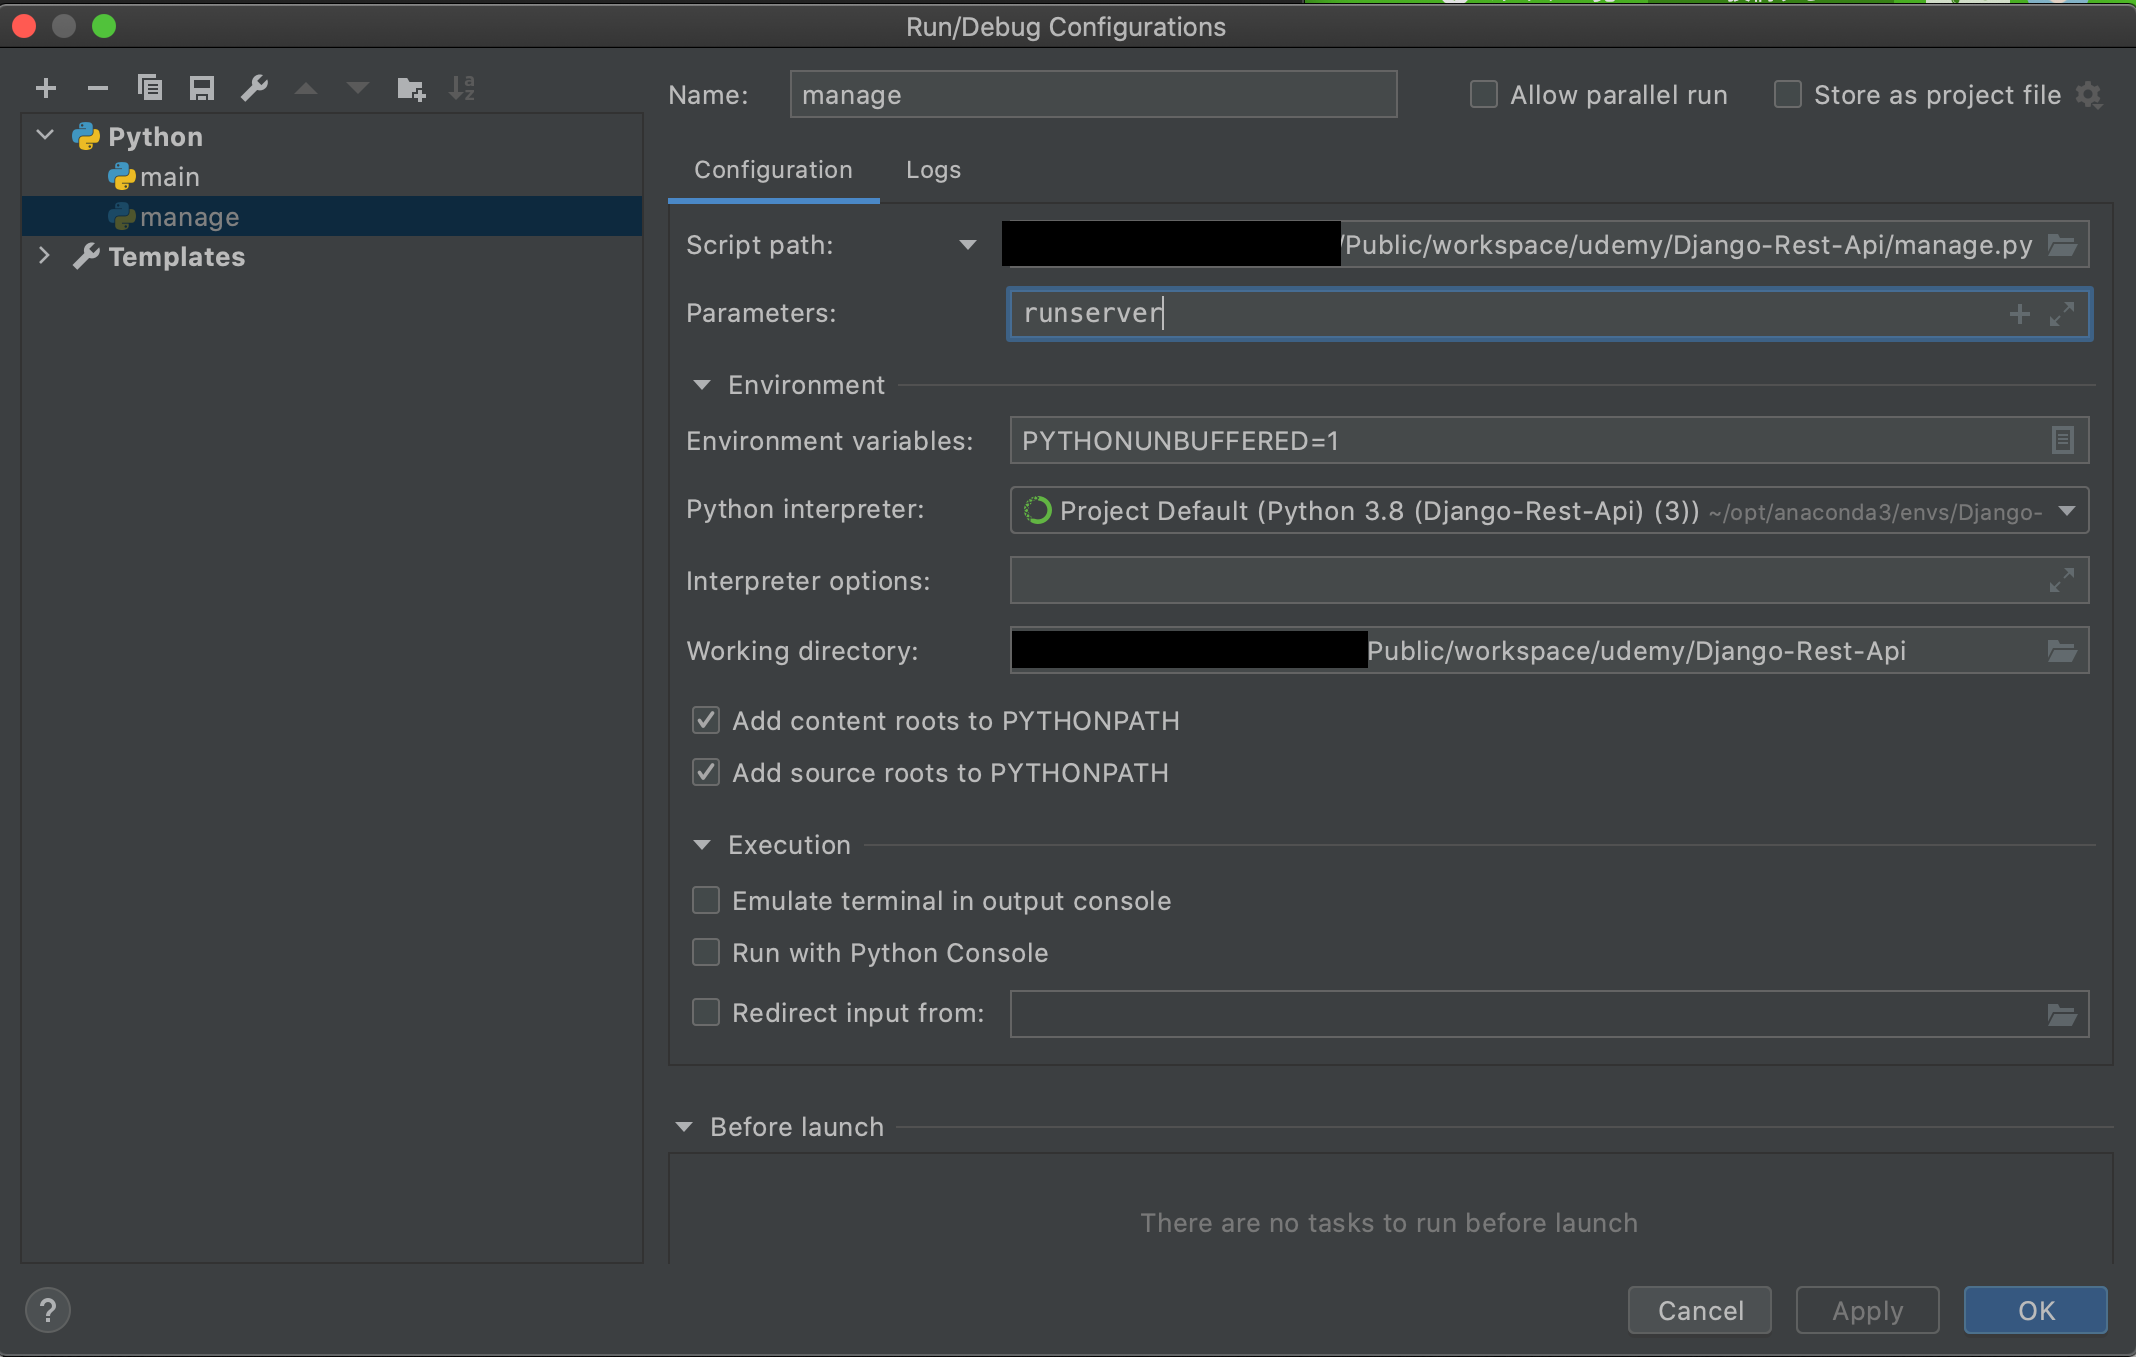The width and height of the screenshot is (2136, 1357).
Task: Click the copy configuration icon
Action: click(x=150, y=89)
